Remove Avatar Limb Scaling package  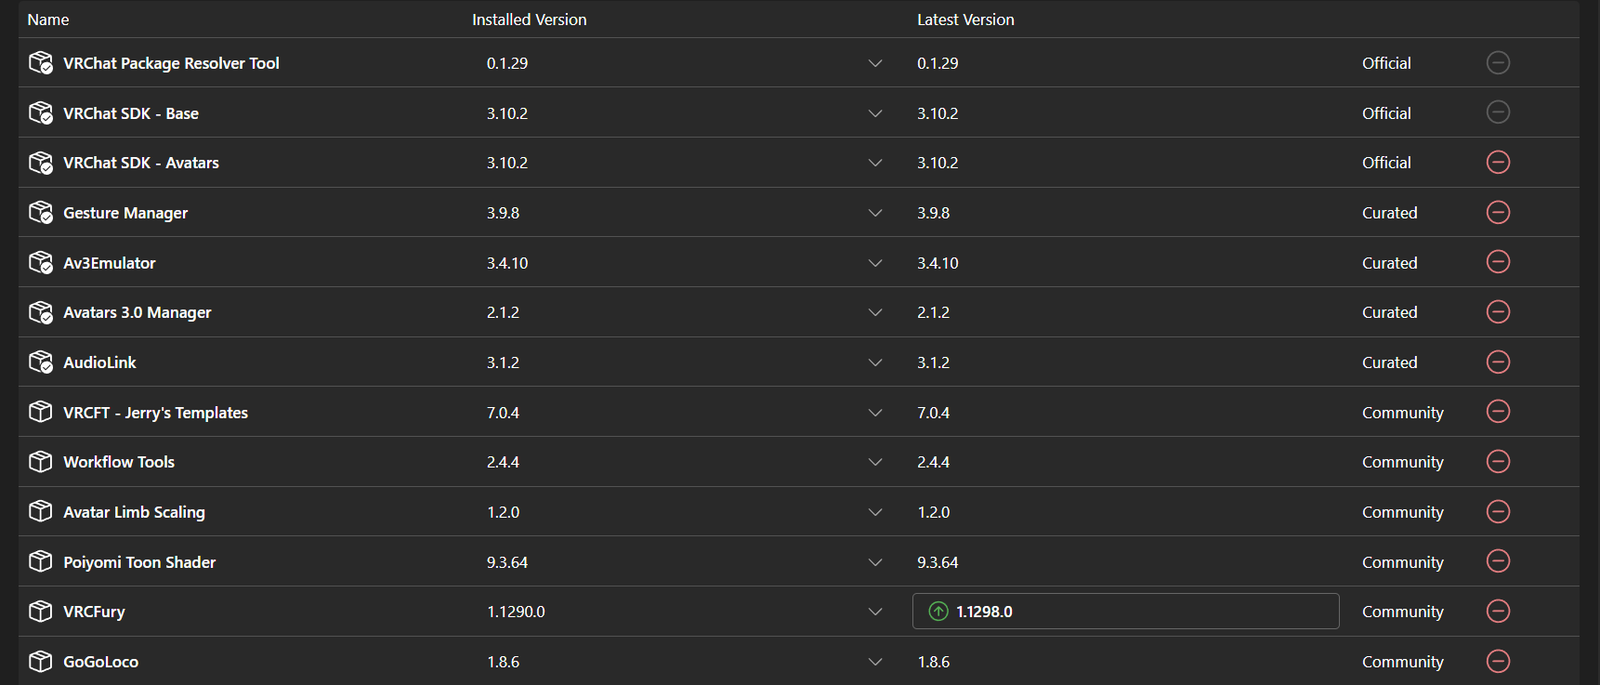coord(1498,511)
